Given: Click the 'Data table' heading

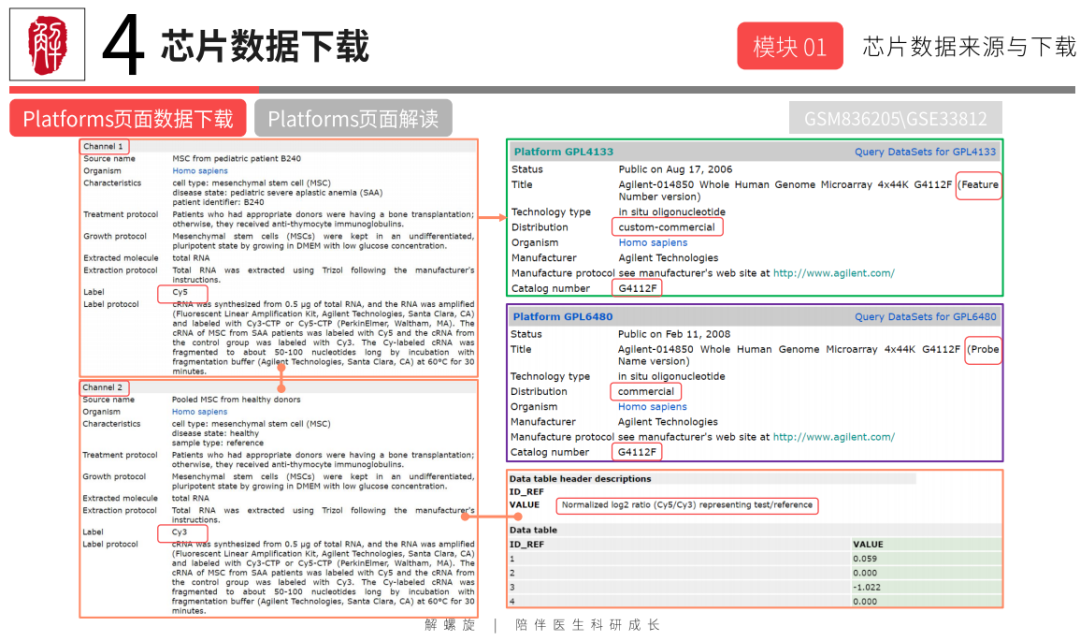Looking at the screenshot, I should [533, 530].
